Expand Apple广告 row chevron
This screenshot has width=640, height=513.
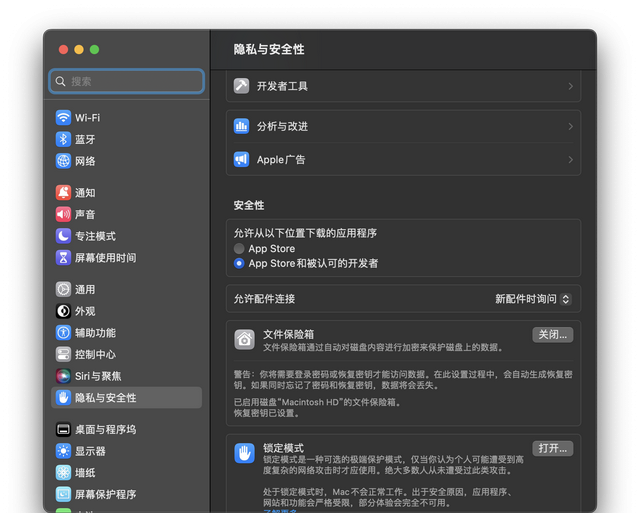[571, 160]
